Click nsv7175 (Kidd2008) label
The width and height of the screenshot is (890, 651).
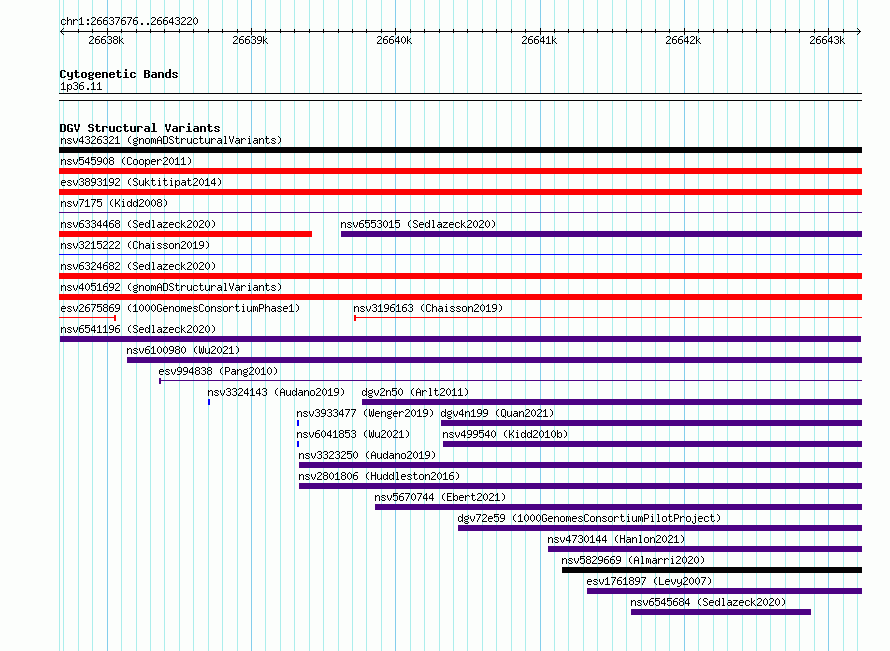(114, 203)
